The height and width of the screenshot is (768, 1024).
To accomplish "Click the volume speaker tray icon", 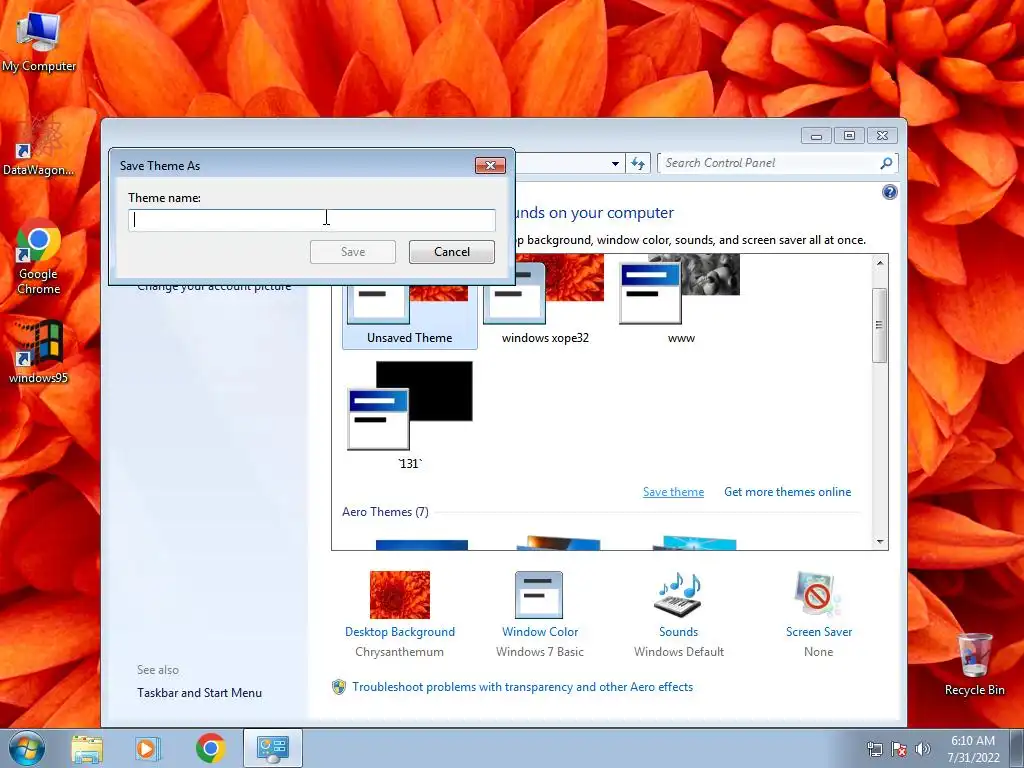I will [923, 749].
